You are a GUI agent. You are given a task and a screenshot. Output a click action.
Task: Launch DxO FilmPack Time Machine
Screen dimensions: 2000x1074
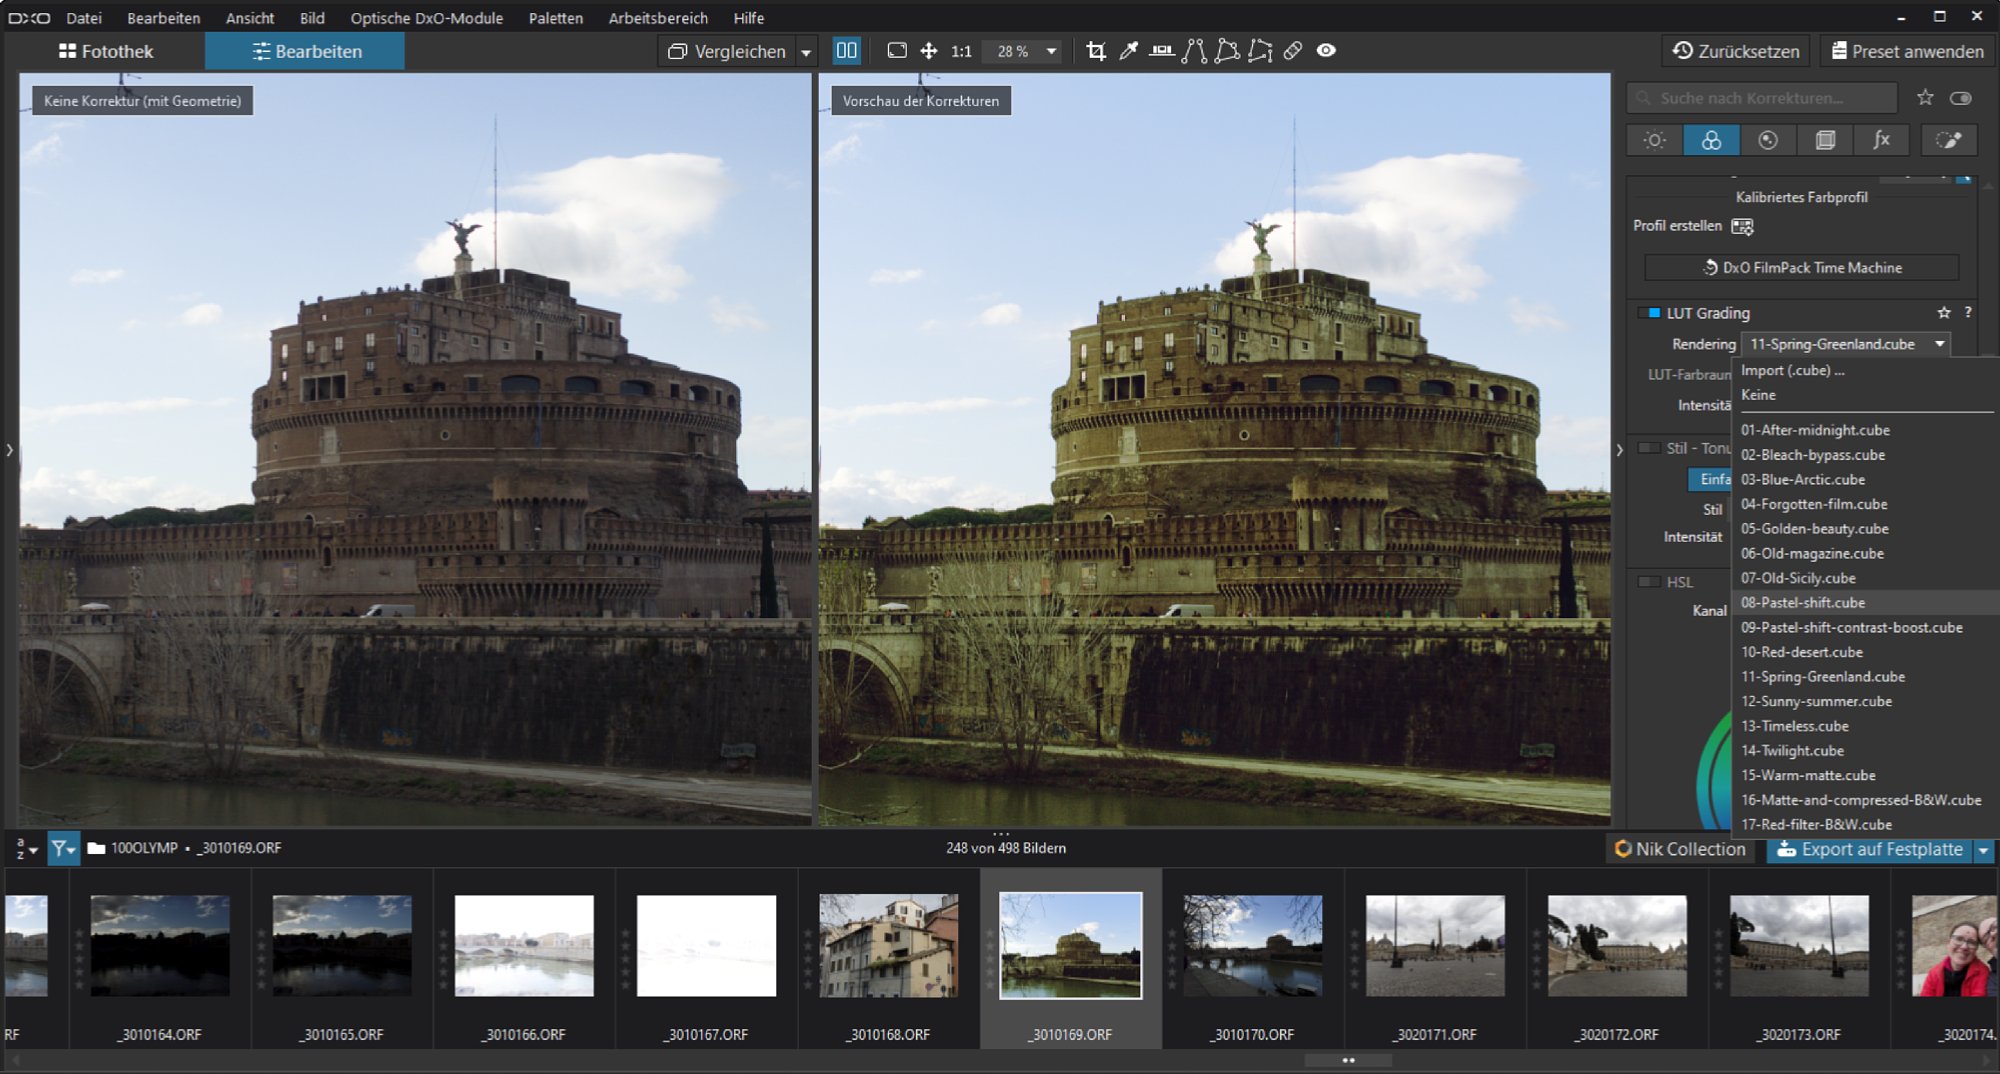click(x=1801, y=267)
